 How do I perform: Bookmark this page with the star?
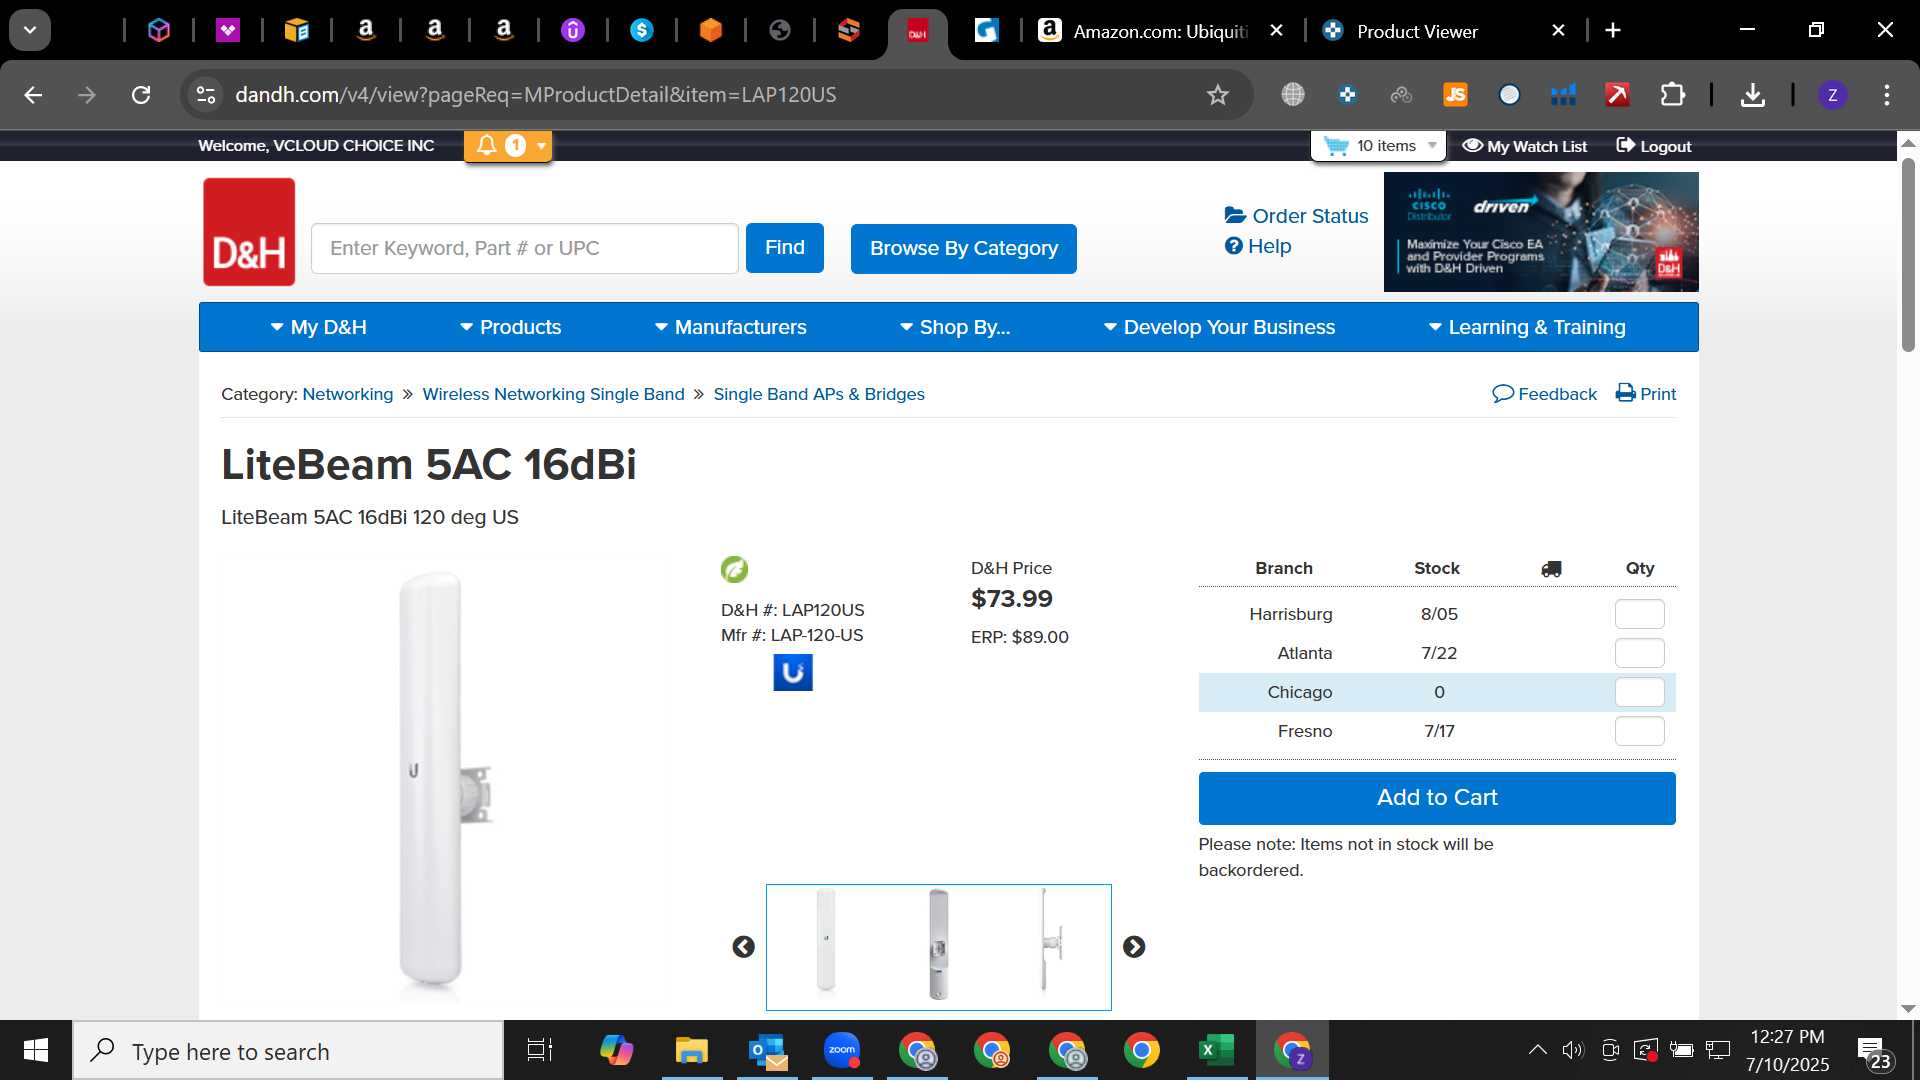point(1217,95)
